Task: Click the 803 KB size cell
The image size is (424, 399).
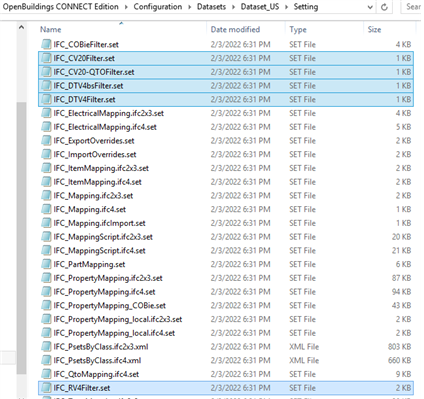Action: pyautogui.click(x=399, y=347)
